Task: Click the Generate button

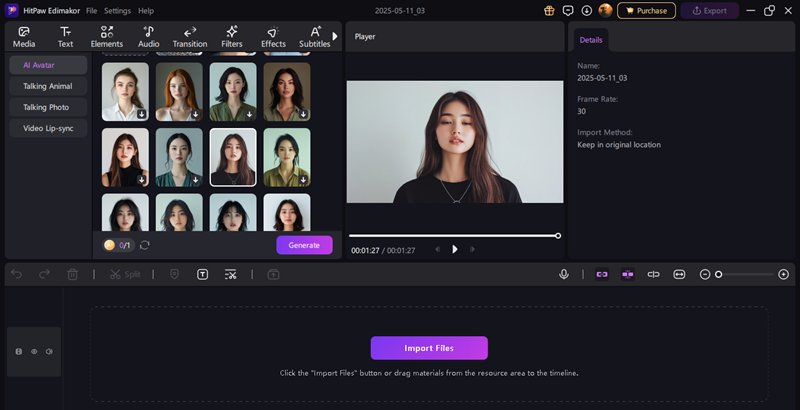Action: pos(304,245)
